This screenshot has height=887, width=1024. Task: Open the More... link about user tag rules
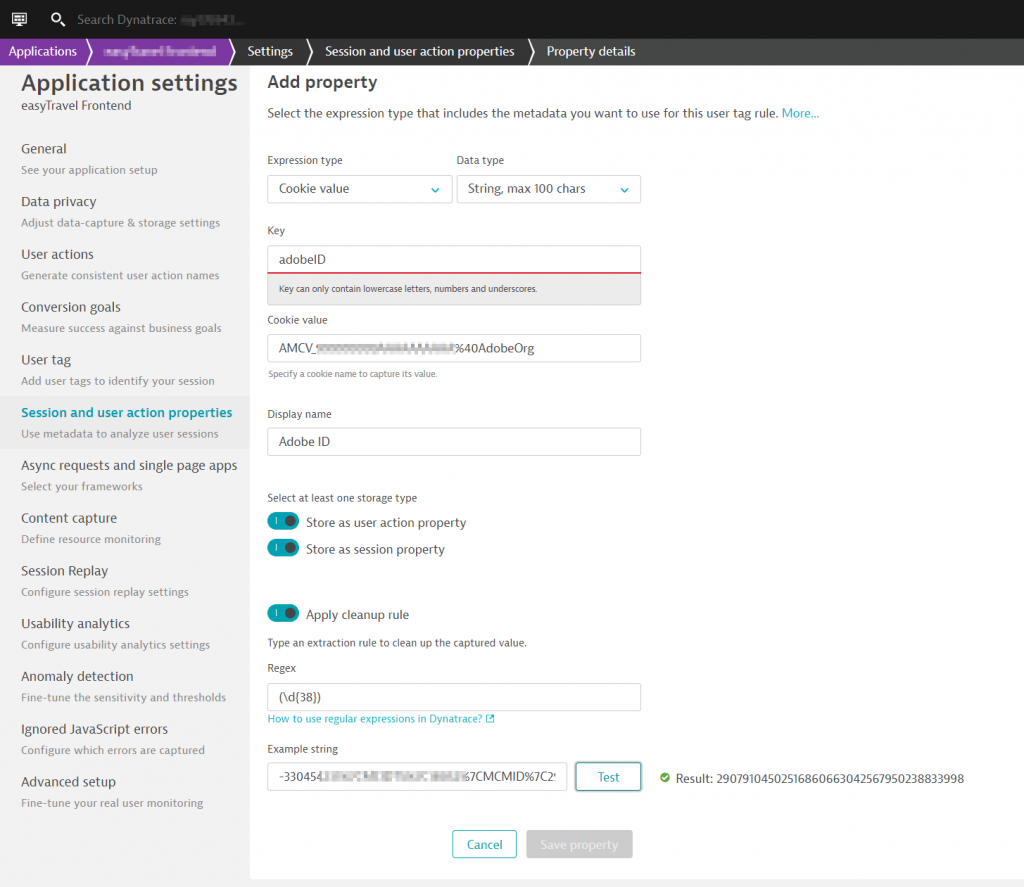pyautogui.click(x=800, y=113)
